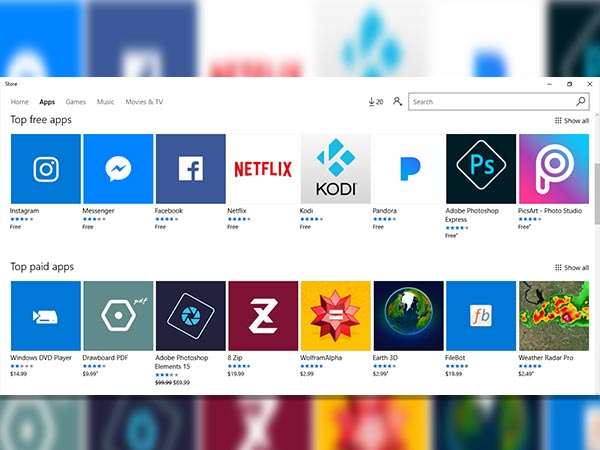This screenshot has height=450, width=600.
Task: Show all top free apps
Action: [572, 121]
